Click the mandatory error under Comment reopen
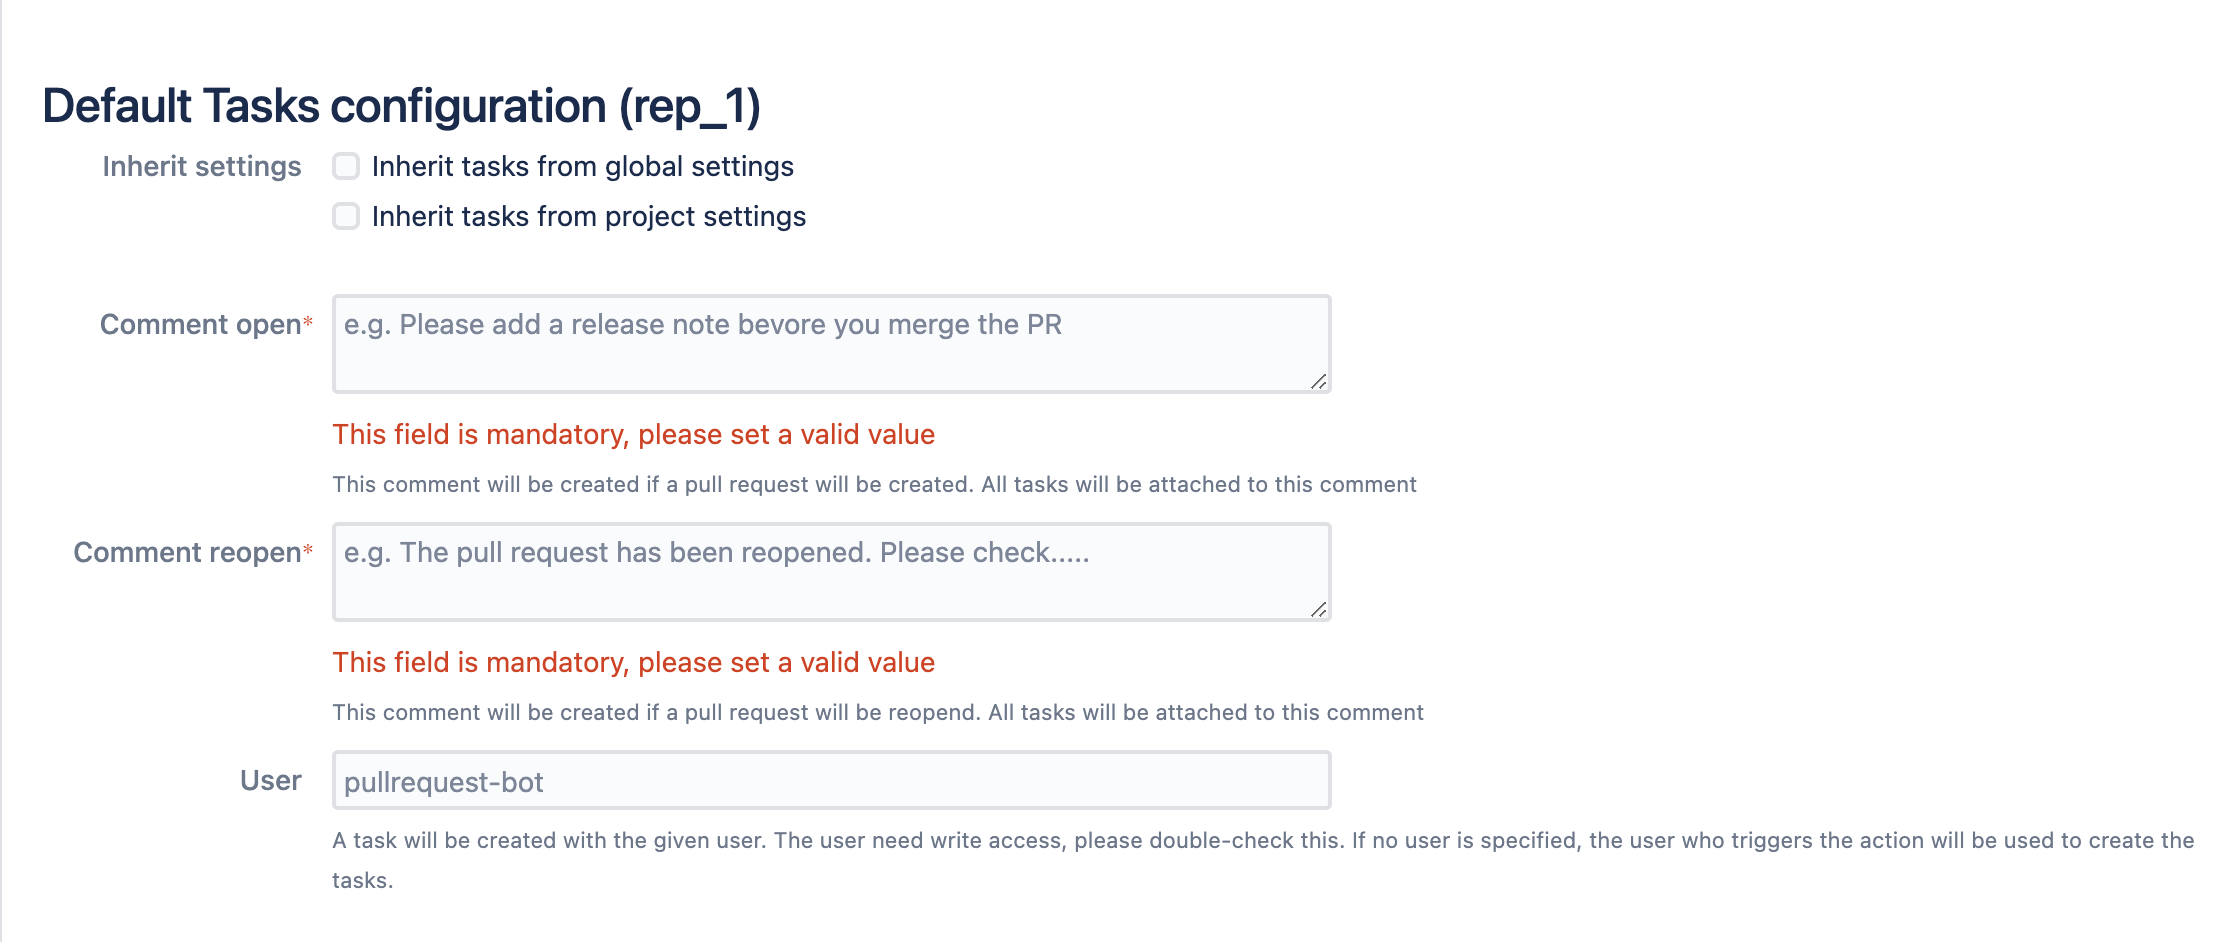This screenshot has width=2220, height=942. pos(633,662)
